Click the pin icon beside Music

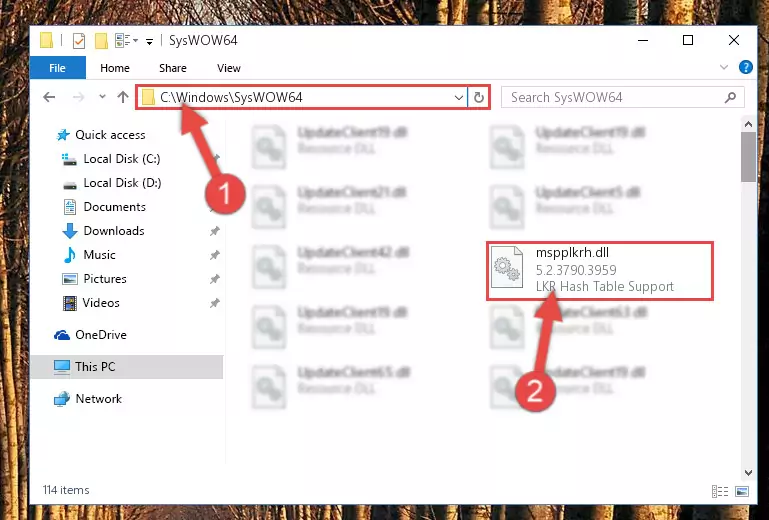tap(214, 255)
